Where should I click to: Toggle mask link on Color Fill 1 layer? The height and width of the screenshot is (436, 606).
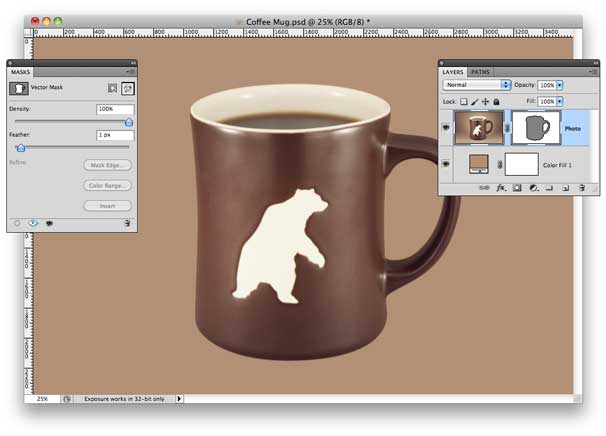(x=500, y=165)
